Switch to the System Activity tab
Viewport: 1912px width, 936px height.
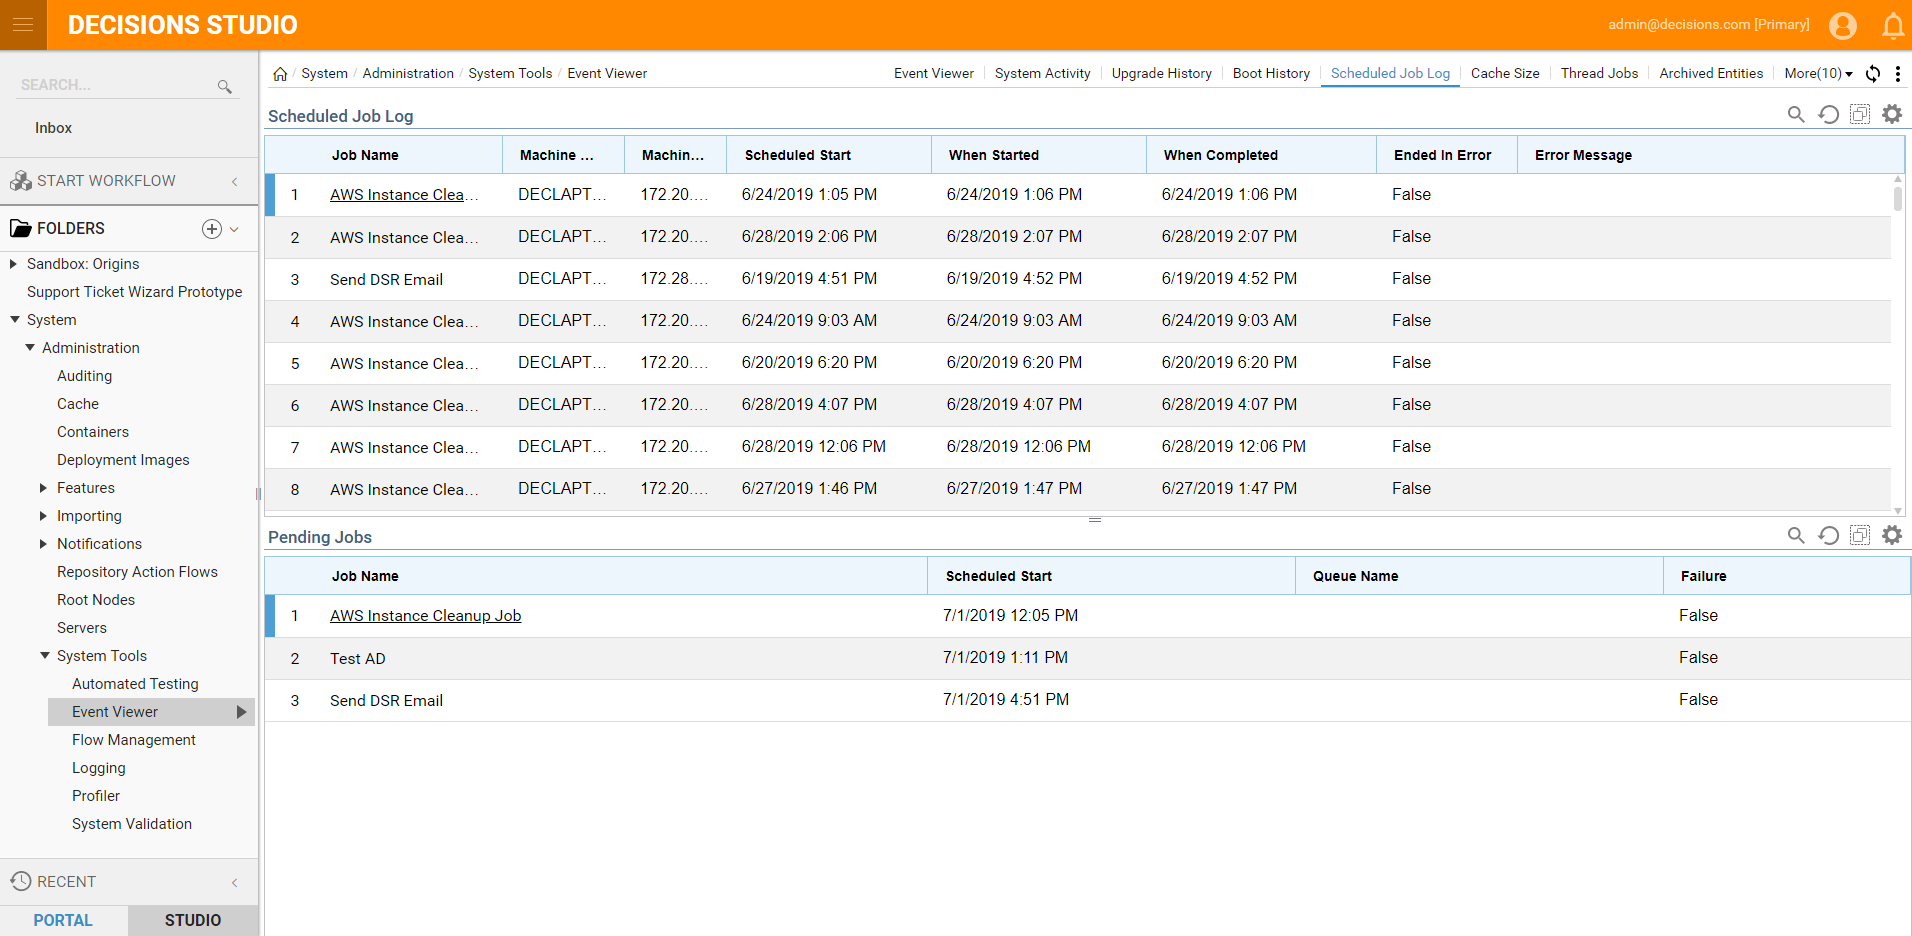pos(1042,73)
